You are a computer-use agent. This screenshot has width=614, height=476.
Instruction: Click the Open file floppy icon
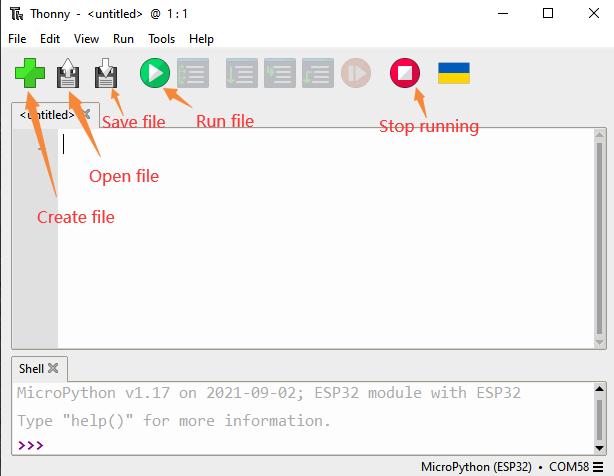pos(68,73)
